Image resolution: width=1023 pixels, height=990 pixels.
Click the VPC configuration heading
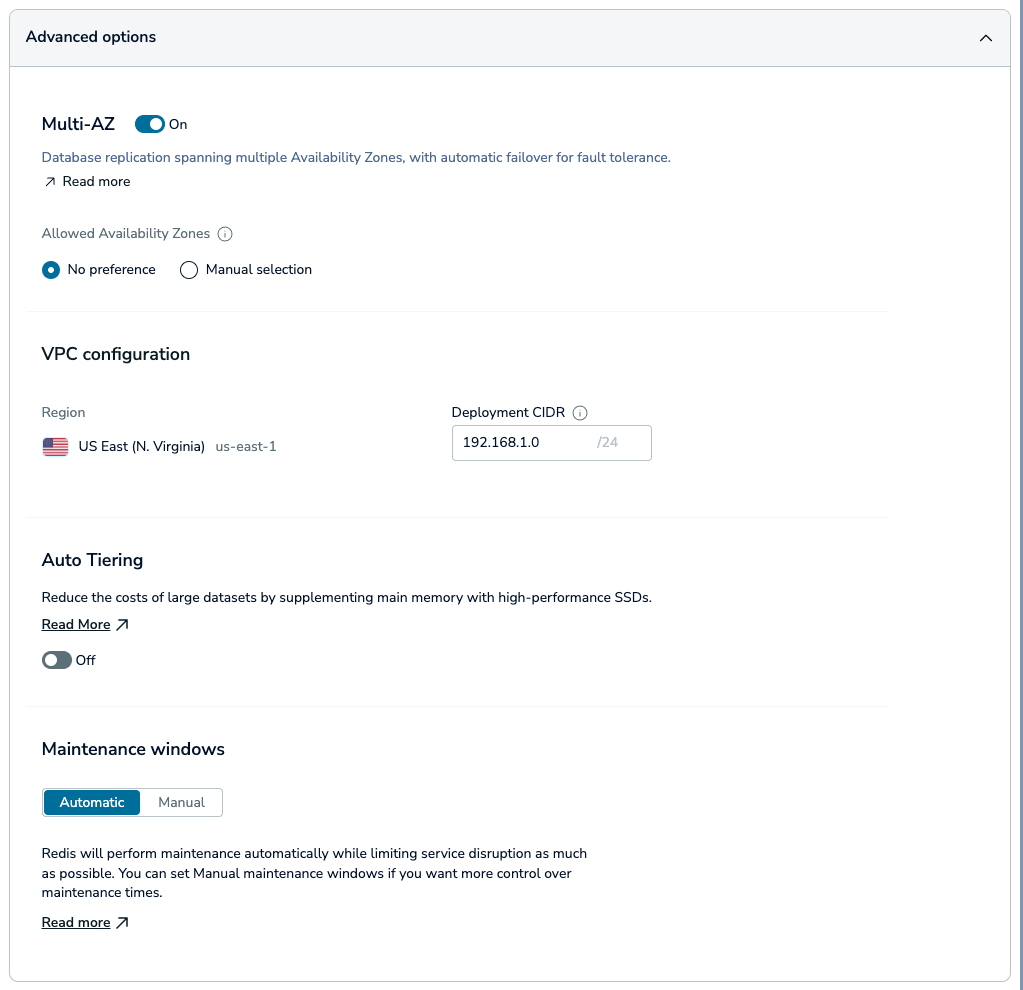115,354
